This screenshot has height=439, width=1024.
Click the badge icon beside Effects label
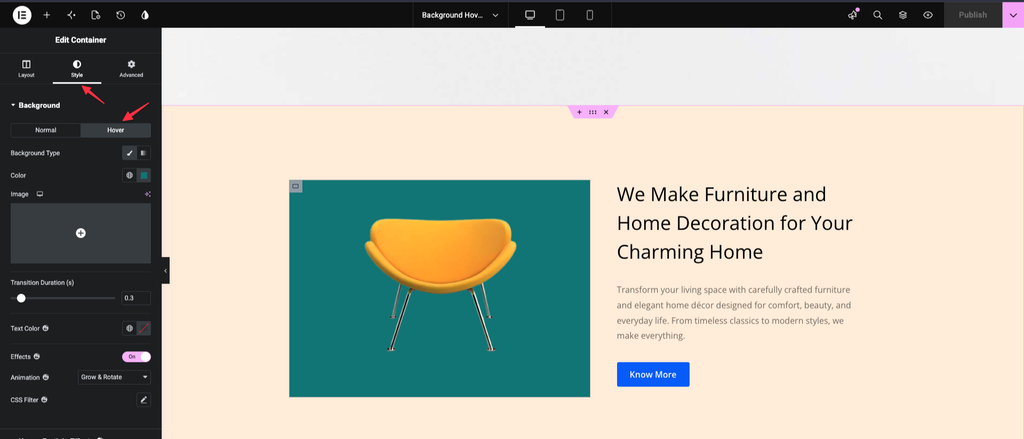tap(37, 357)
